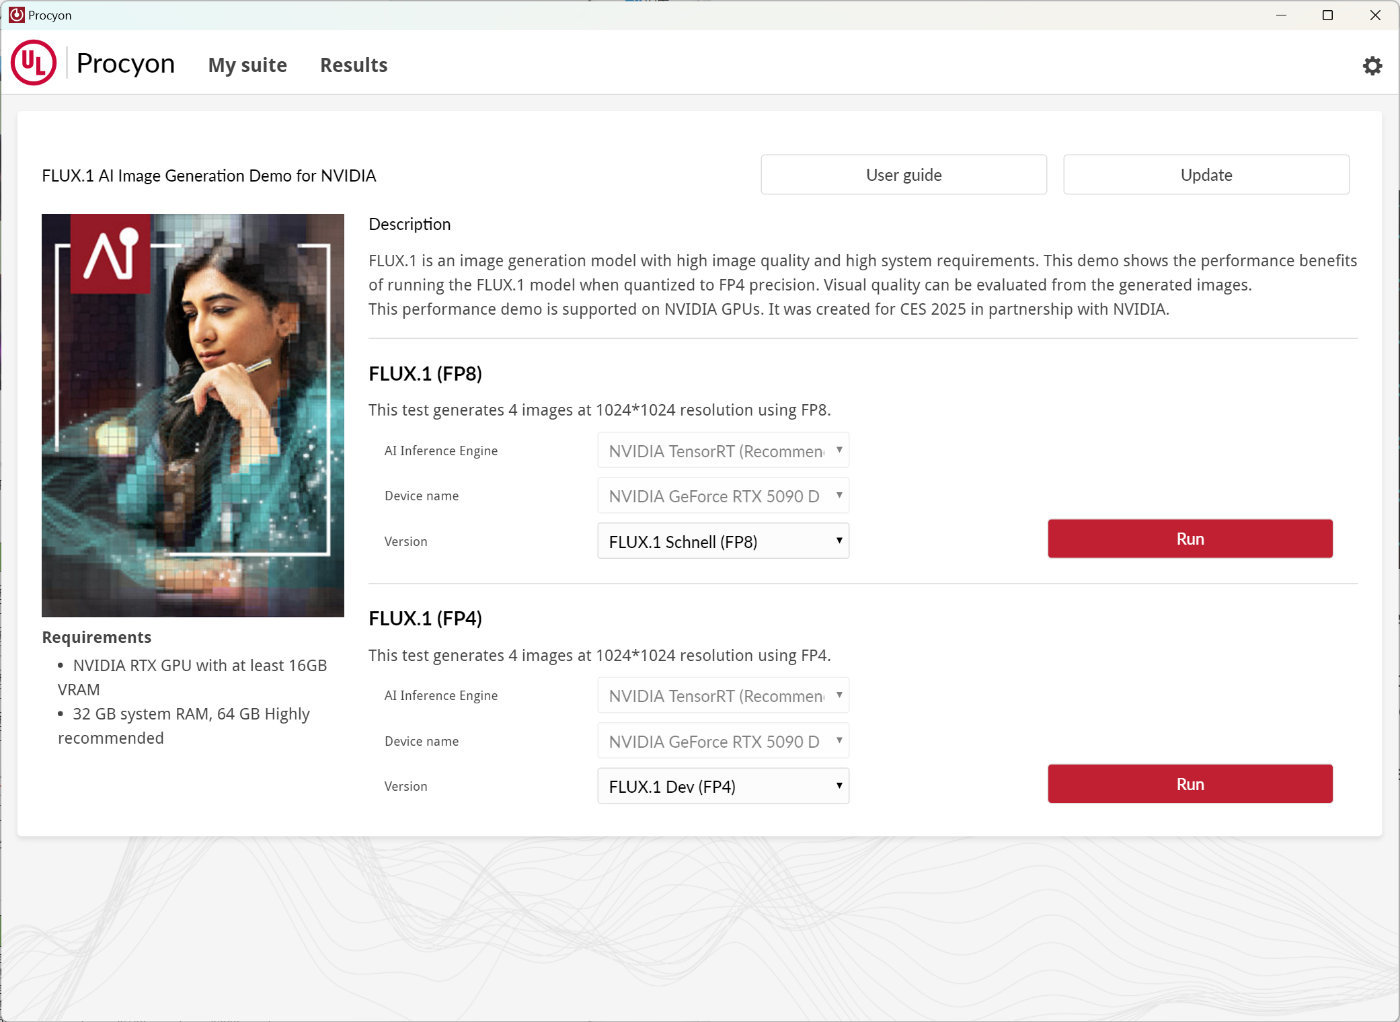
Task: Click the Requirements heading
Action: [x=97, y=637]
